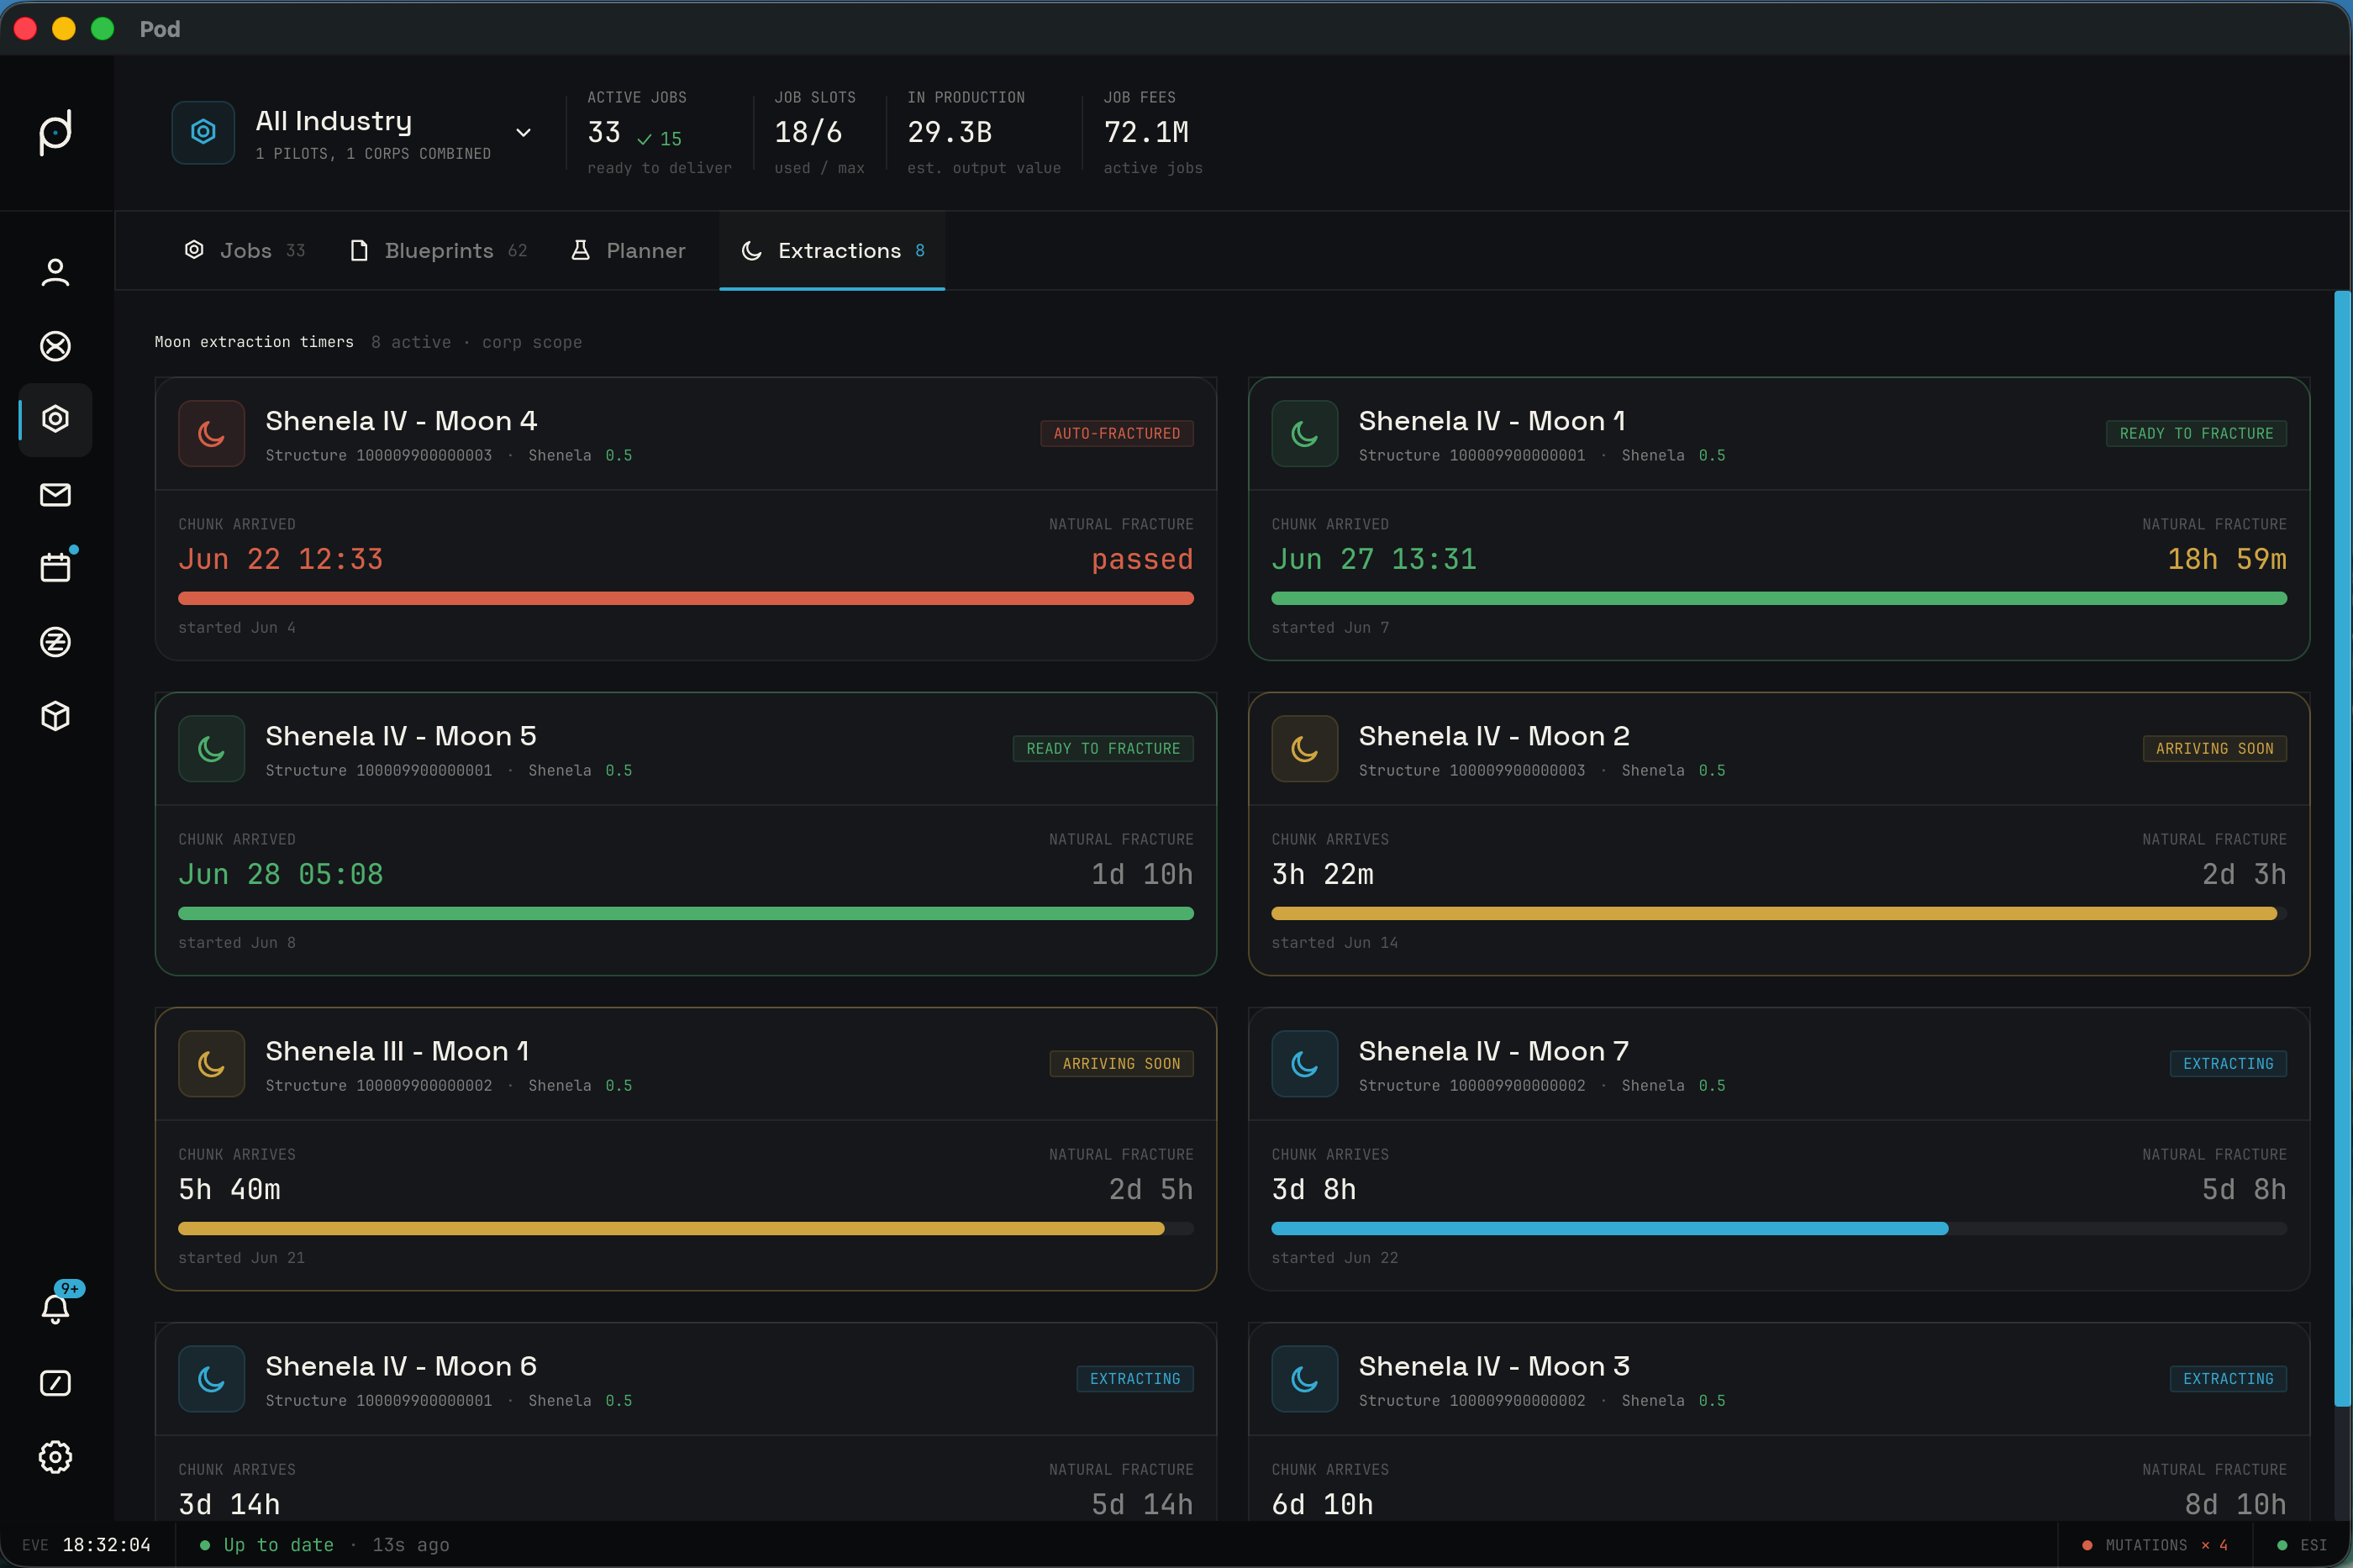Click Moon 3's EXTRACTING badge
The width and height of the screenshot is (2353, 1568).
coord(2228,1378)
